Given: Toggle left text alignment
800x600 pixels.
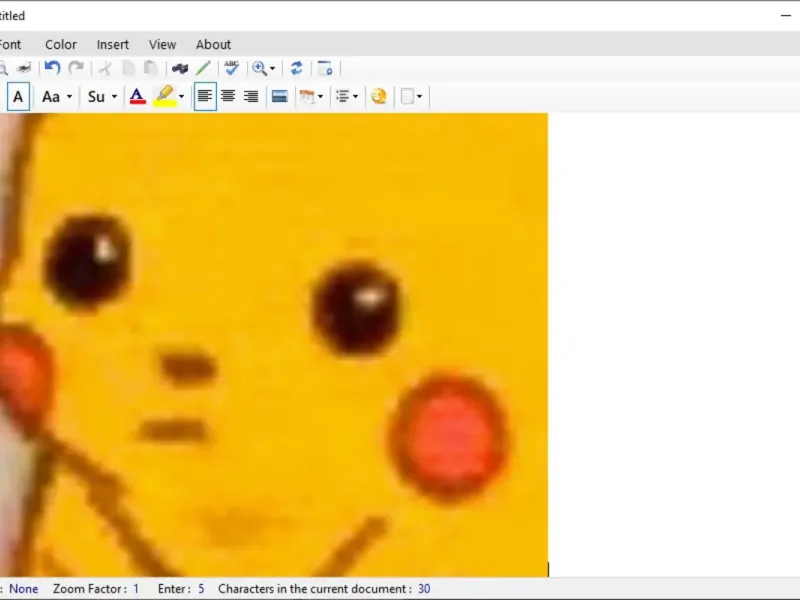Looking at the screenshot, I should click(x=205, y=97).
